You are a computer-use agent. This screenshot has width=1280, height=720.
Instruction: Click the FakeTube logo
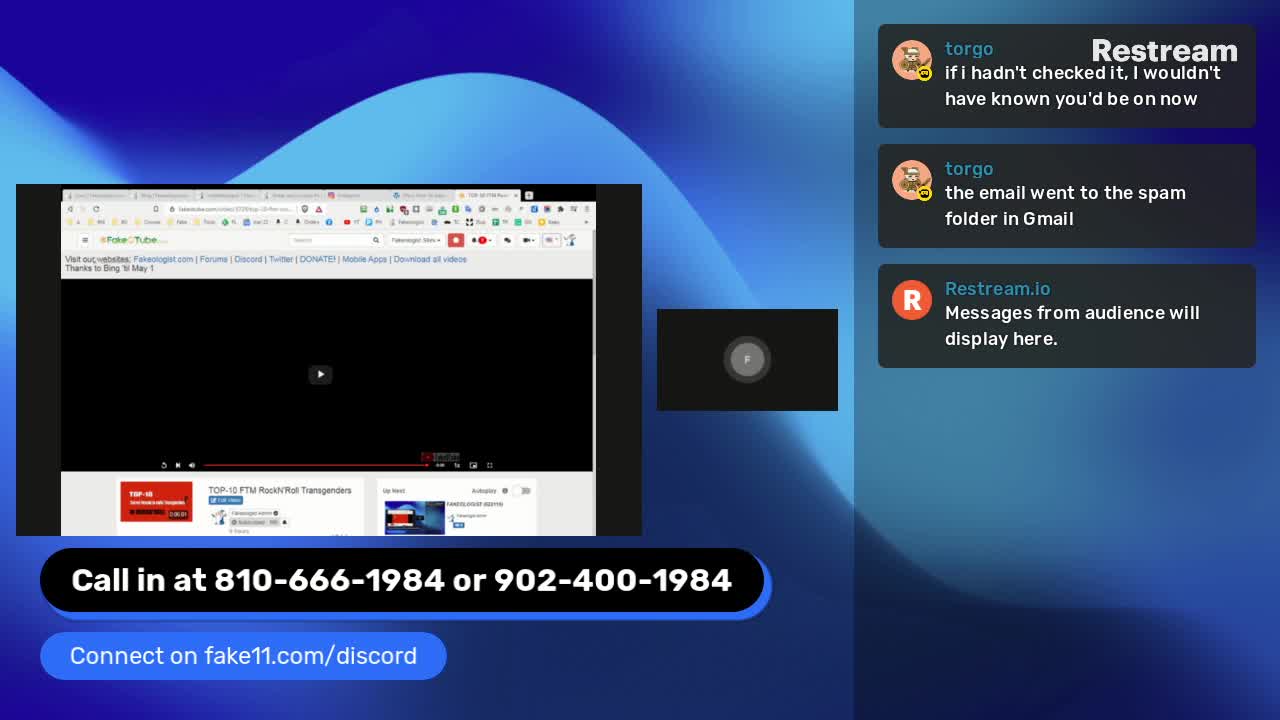click(133, 240)
